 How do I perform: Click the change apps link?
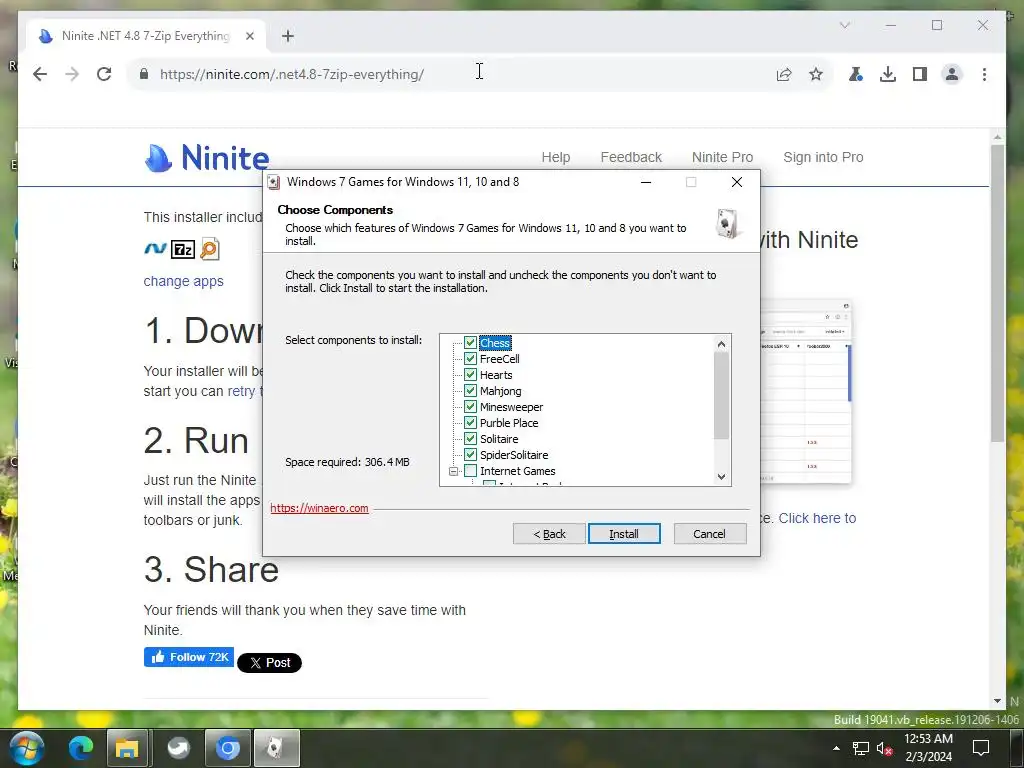click(184, 281)
